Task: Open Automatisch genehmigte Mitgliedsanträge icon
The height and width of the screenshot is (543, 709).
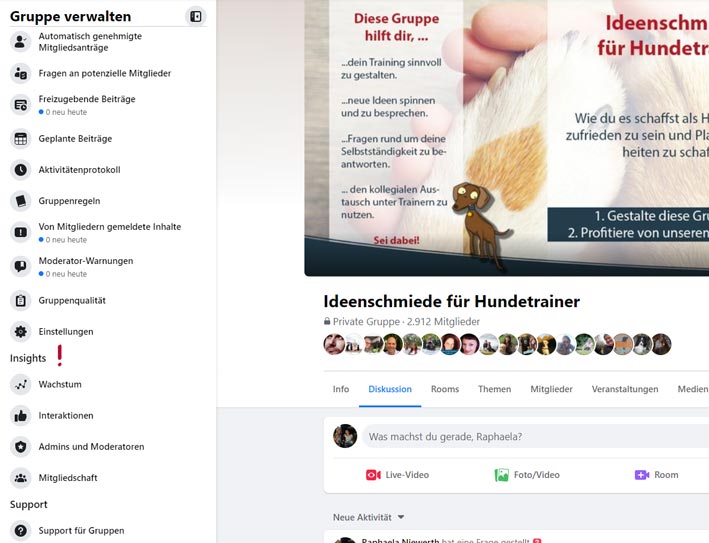Action: [20, 42]
